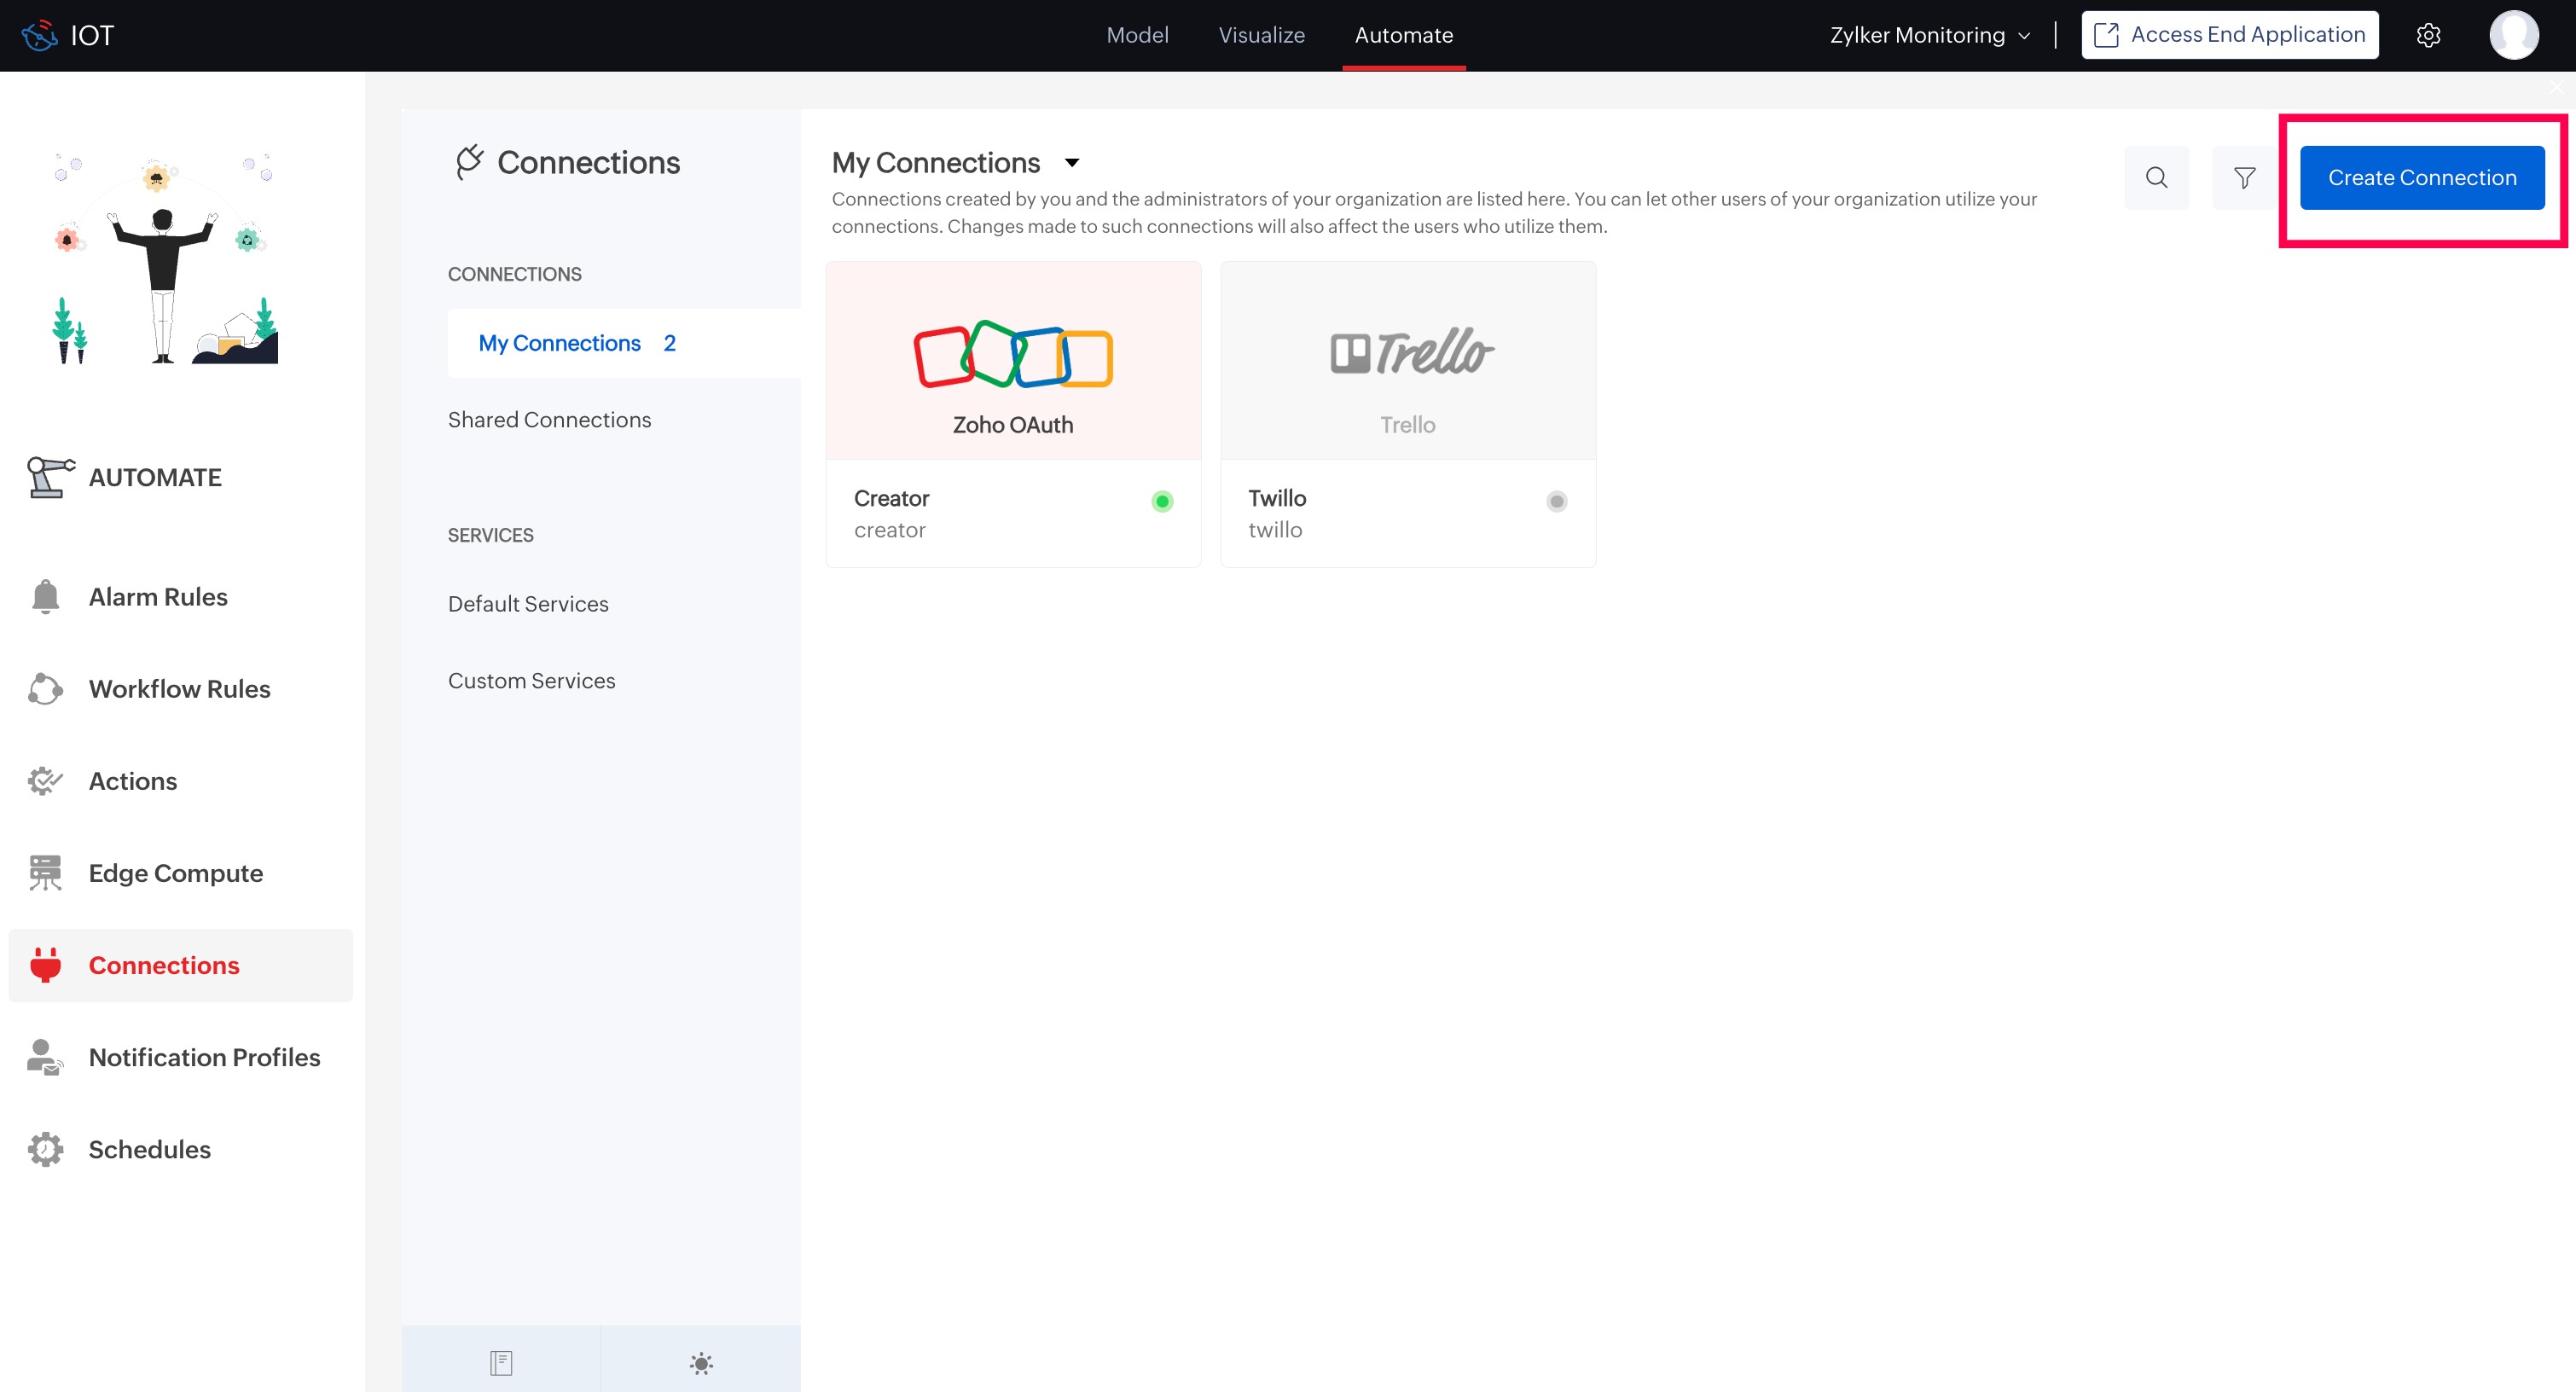Click the search magnifier icon
Image resolution: width=2576 pixels, height=1392 pixels.
point(2156,178)
